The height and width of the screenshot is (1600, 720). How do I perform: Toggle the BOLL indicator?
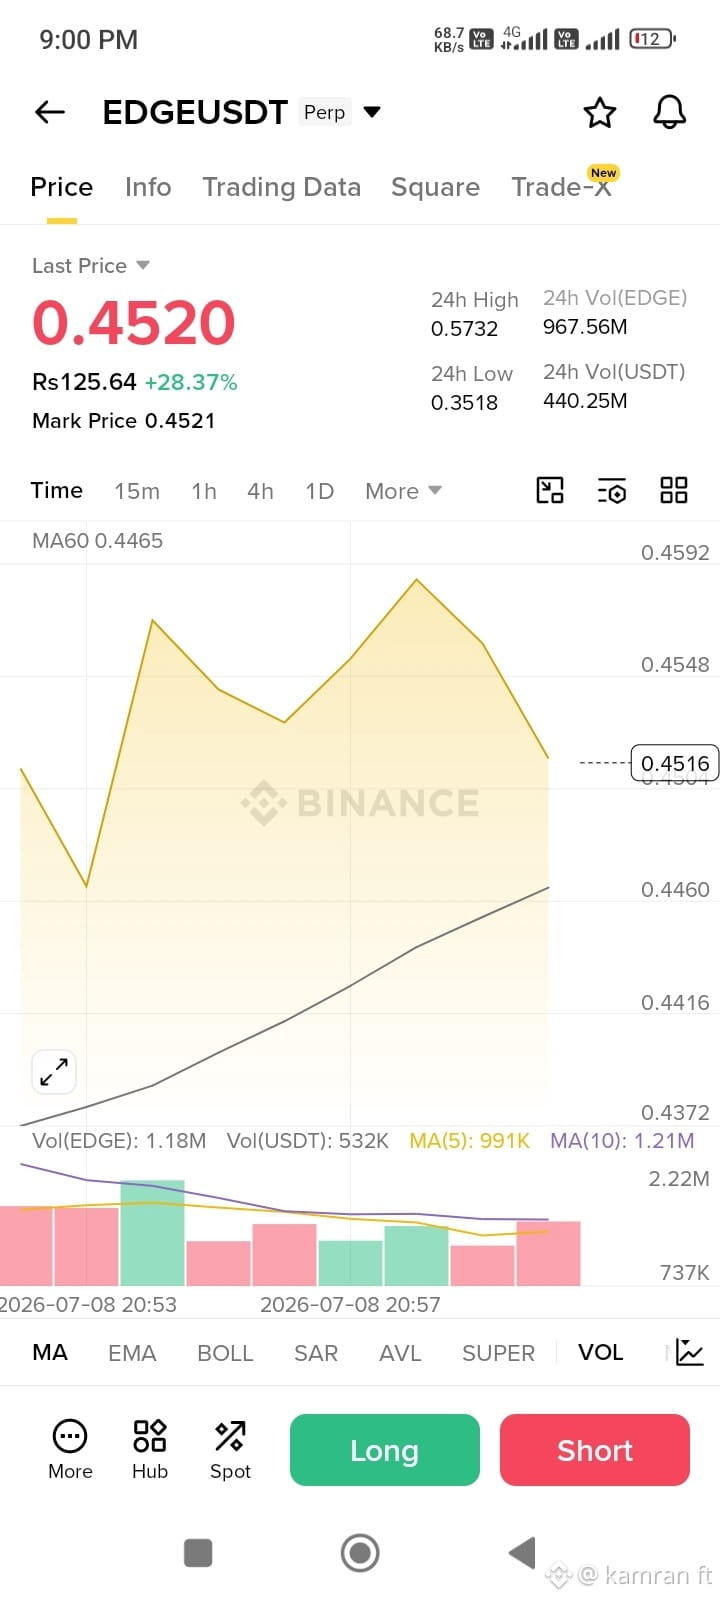tap(225, 1352)
